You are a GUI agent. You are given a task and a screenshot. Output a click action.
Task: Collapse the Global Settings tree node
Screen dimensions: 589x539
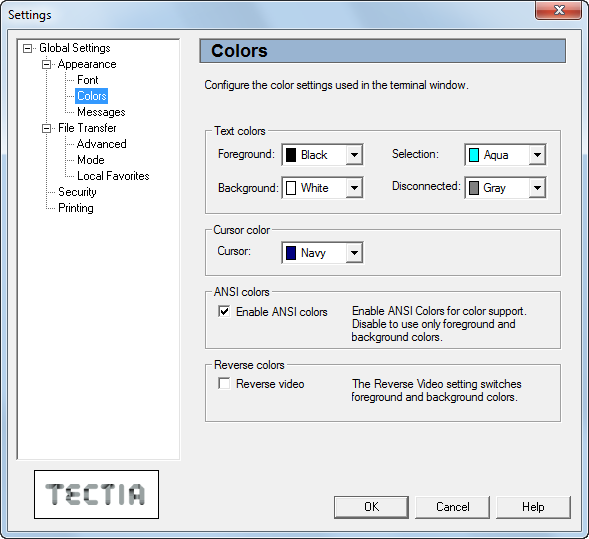tap(27, 48)
